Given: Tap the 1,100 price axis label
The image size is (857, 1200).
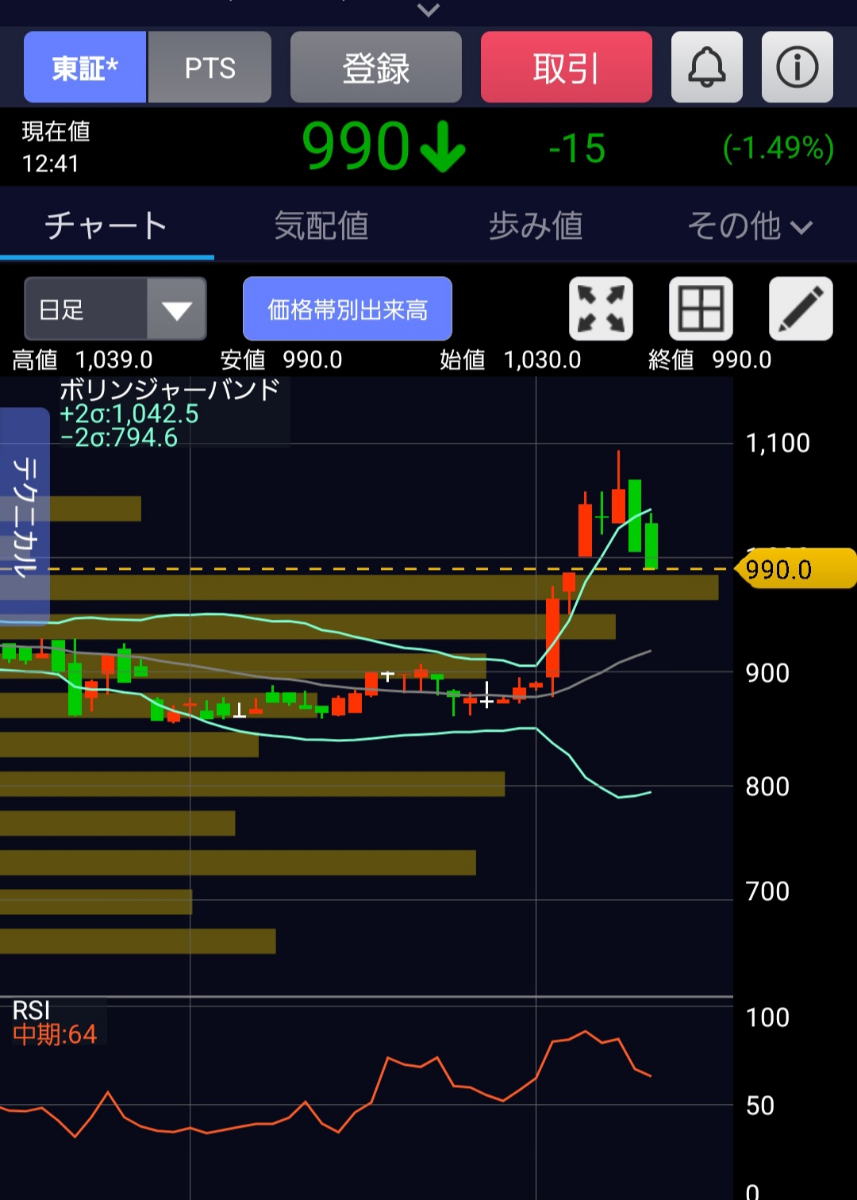Looking at the screenshot, I should (x=778, y=443).
